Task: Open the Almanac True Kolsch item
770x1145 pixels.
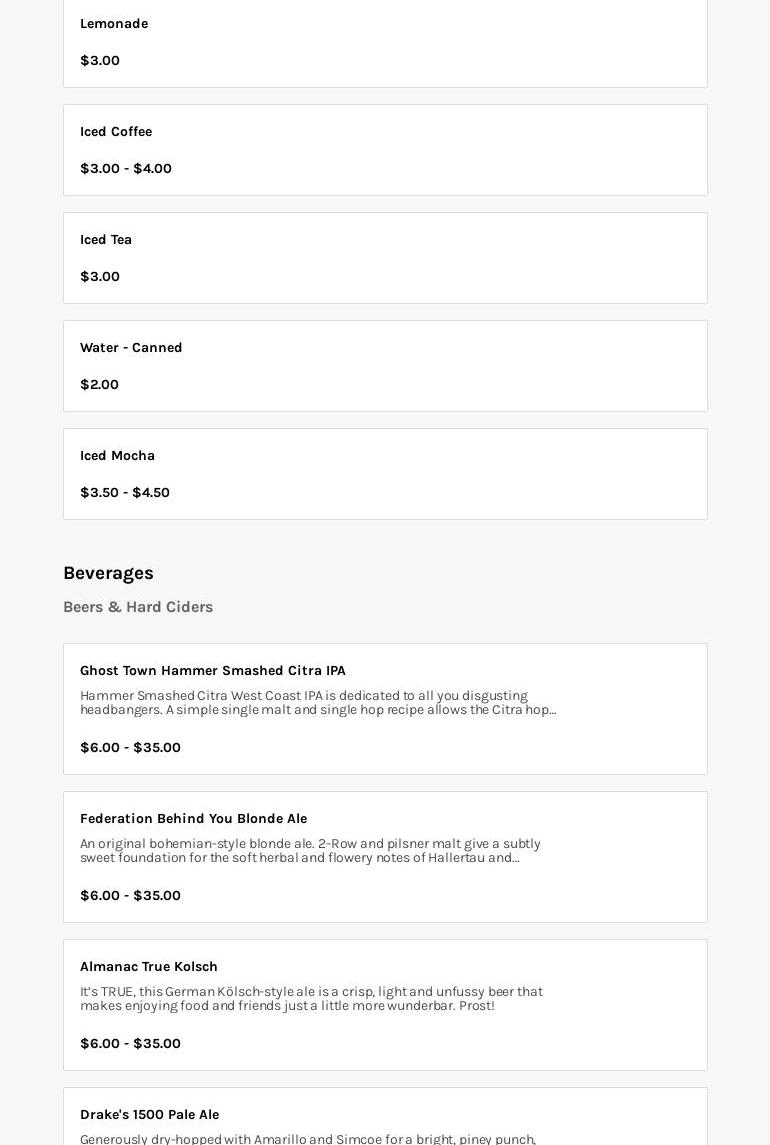Action: tap(149, 967)
